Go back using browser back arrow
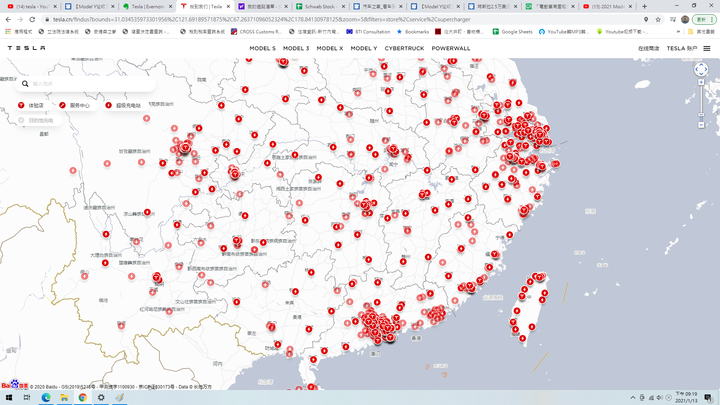 8,19
